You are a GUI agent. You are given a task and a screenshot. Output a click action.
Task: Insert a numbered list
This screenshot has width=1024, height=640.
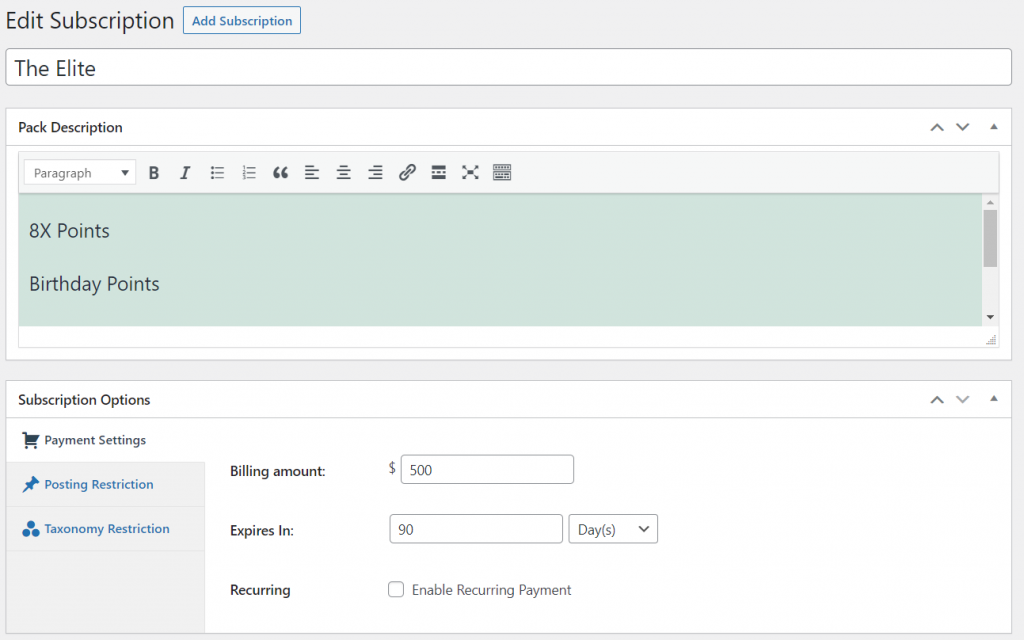[249, 173]
